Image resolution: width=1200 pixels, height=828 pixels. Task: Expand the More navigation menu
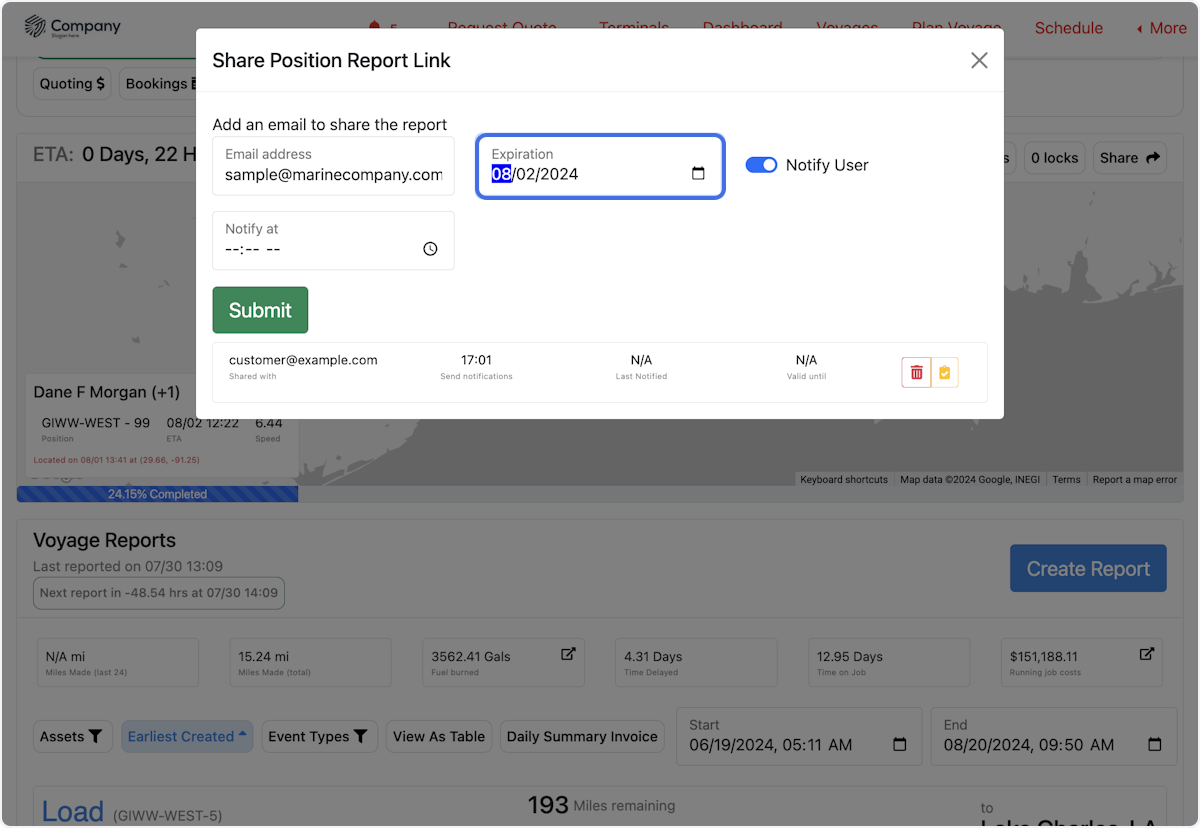click(1160, 28)
